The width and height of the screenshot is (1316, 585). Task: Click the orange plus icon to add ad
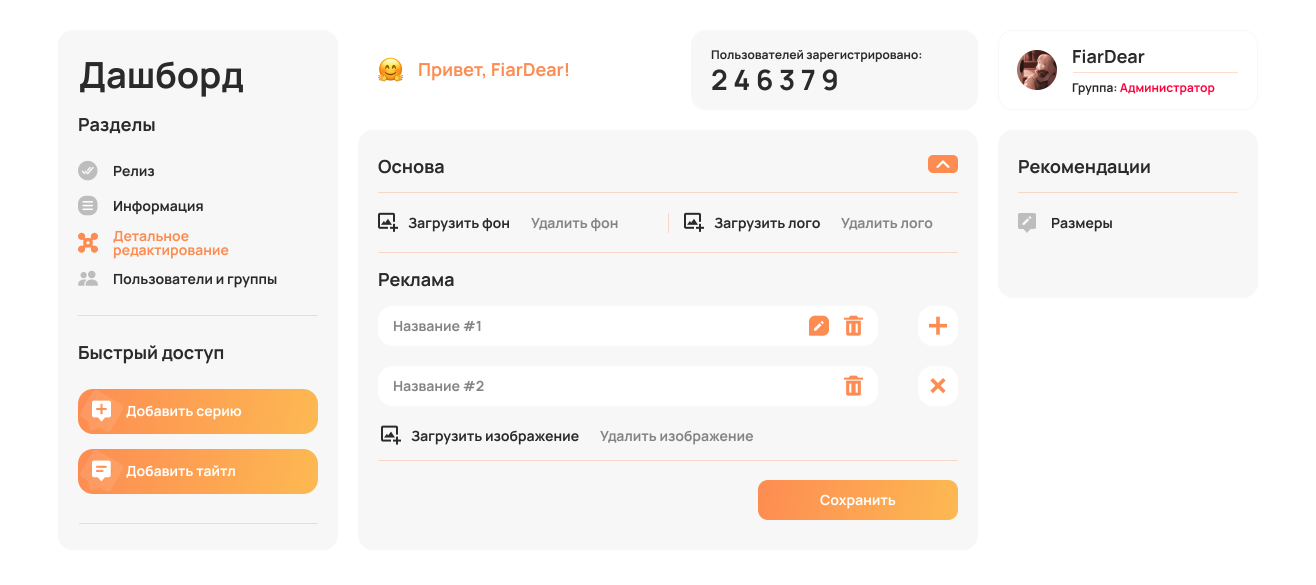(x=938, y=326)
